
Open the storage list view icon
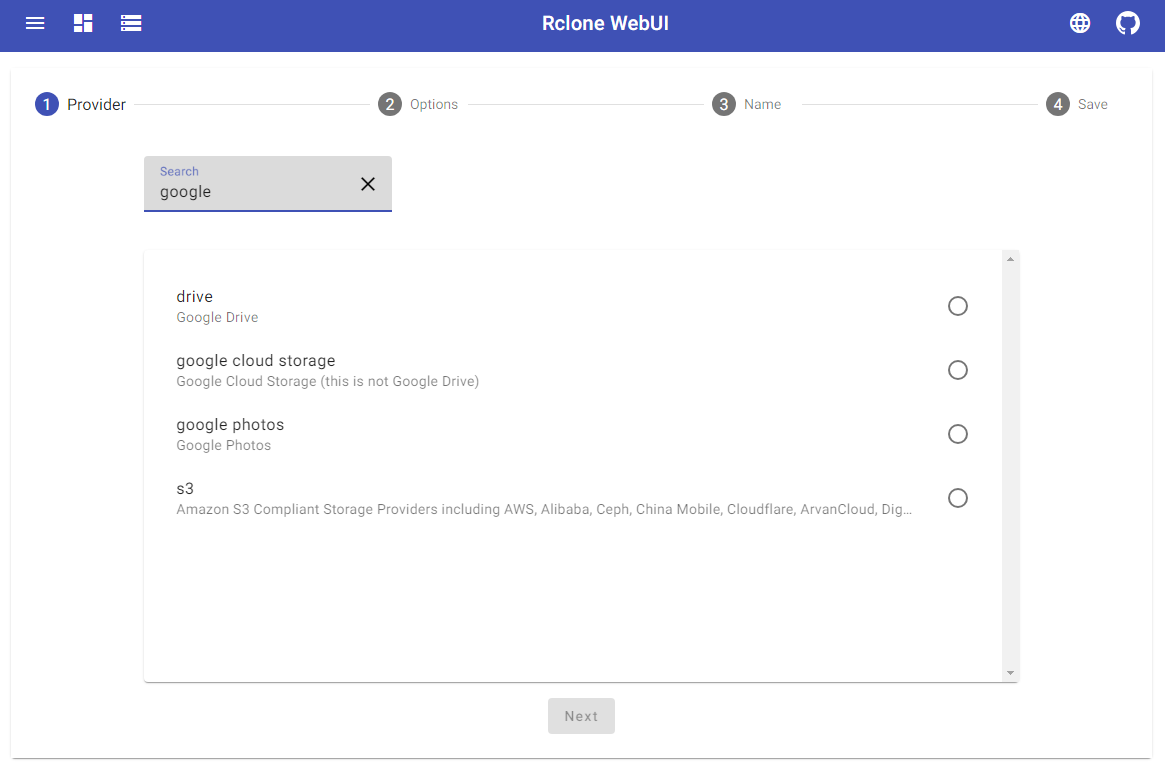pyautogui.click(x=131, y=23)
